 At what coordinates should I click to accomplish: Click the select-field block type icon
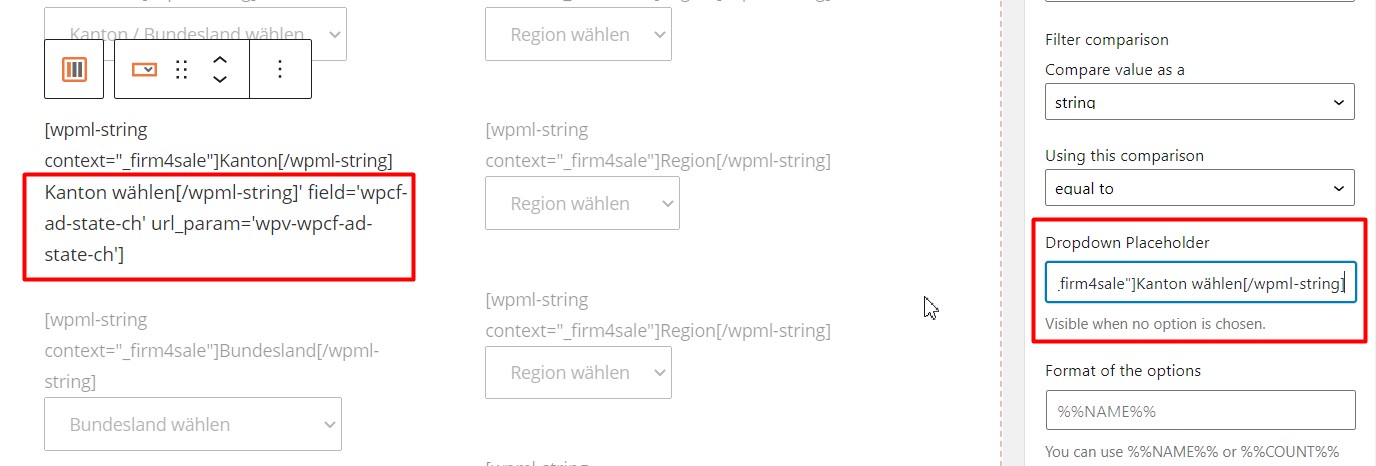[144, 69]
